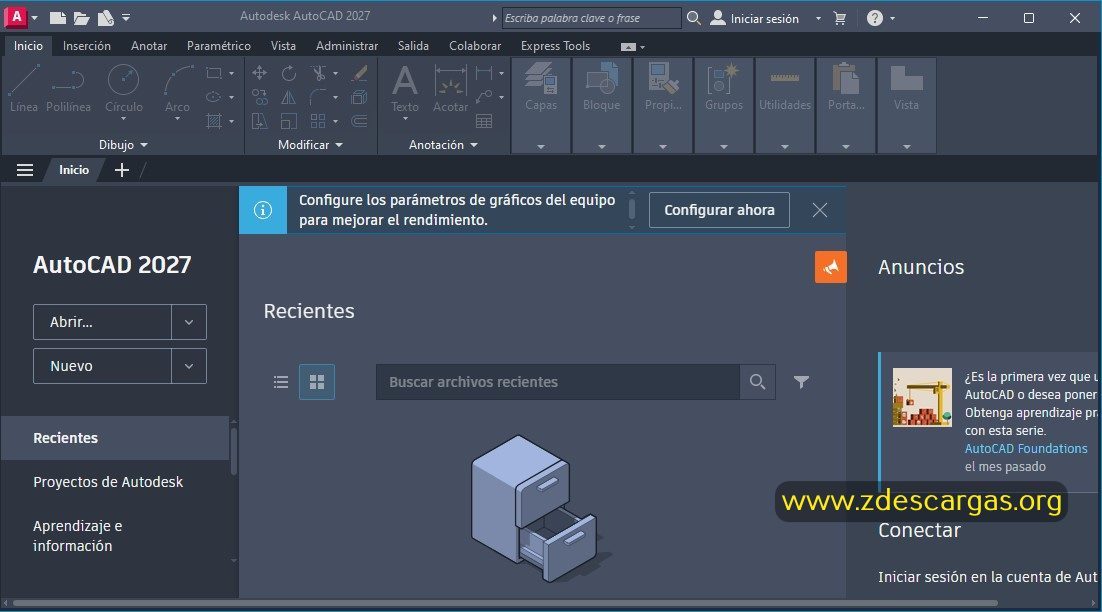Viewport: 1102px width, 612px height.
Task: Select the Polilínea draw tool
Action: pyautogui.click(x=68, y=89)
